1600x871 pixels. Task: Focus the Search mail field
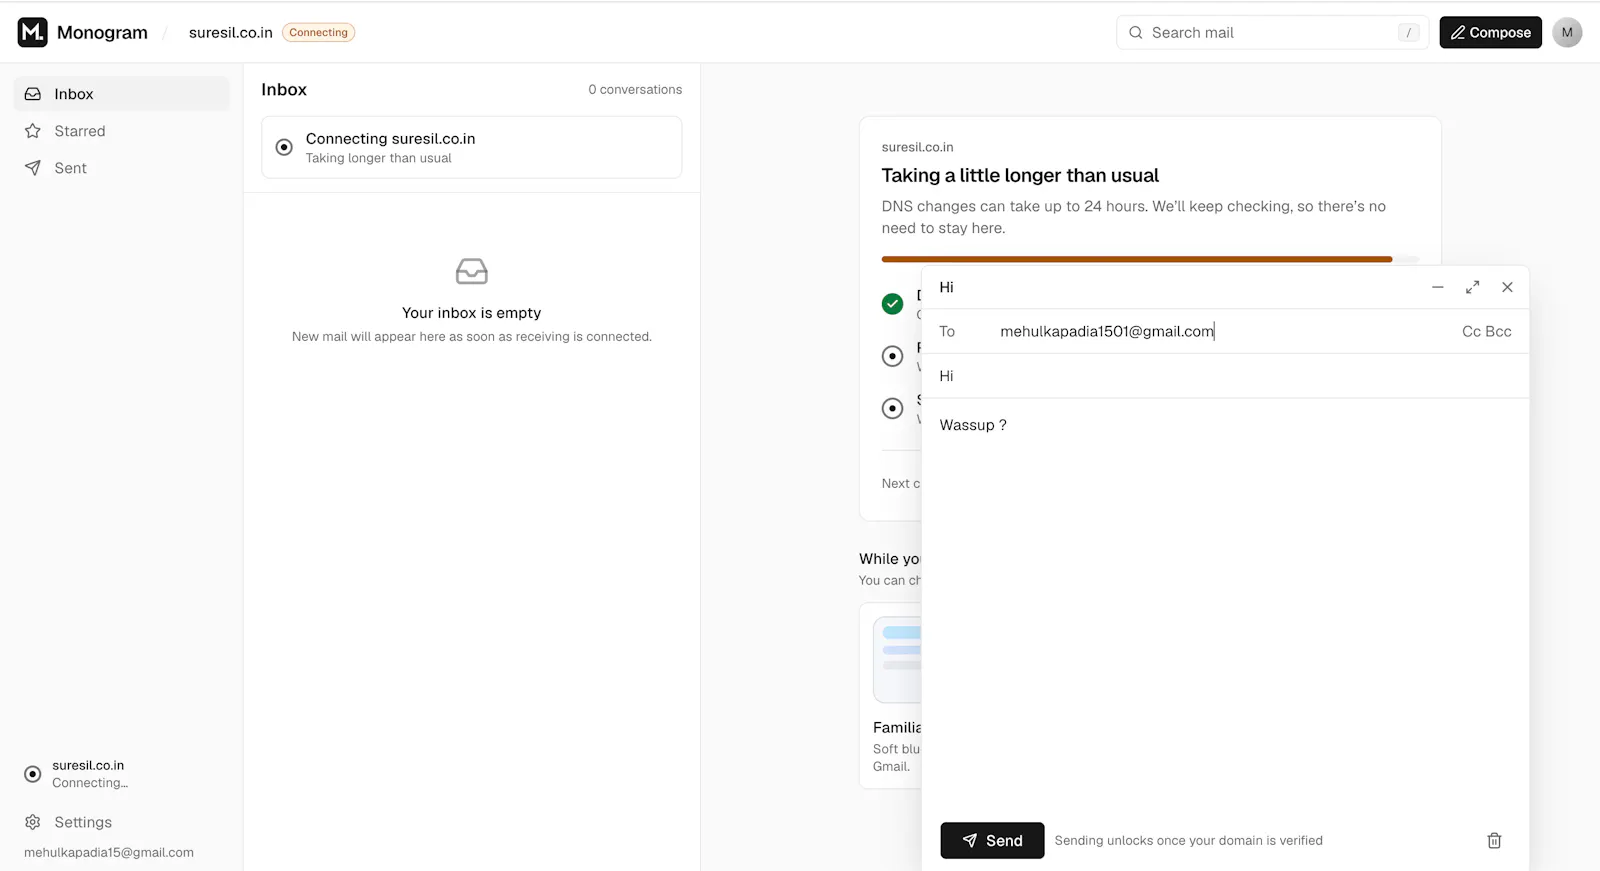[1272, 32]
